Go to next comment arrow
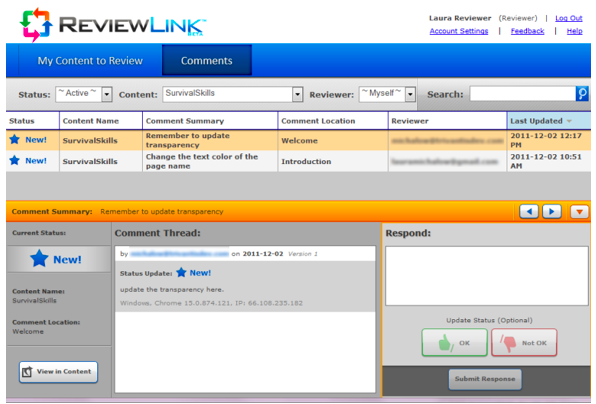Screen dimensions: 596x404 tap(552, 212)
